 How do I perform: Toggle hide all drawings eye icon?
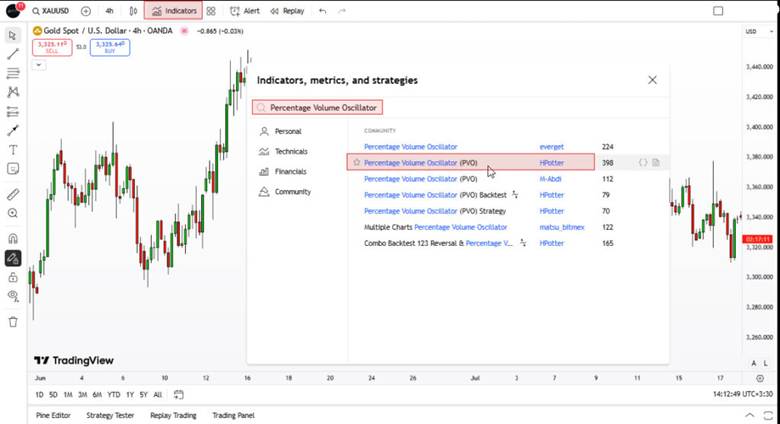[x=13, y=296]
